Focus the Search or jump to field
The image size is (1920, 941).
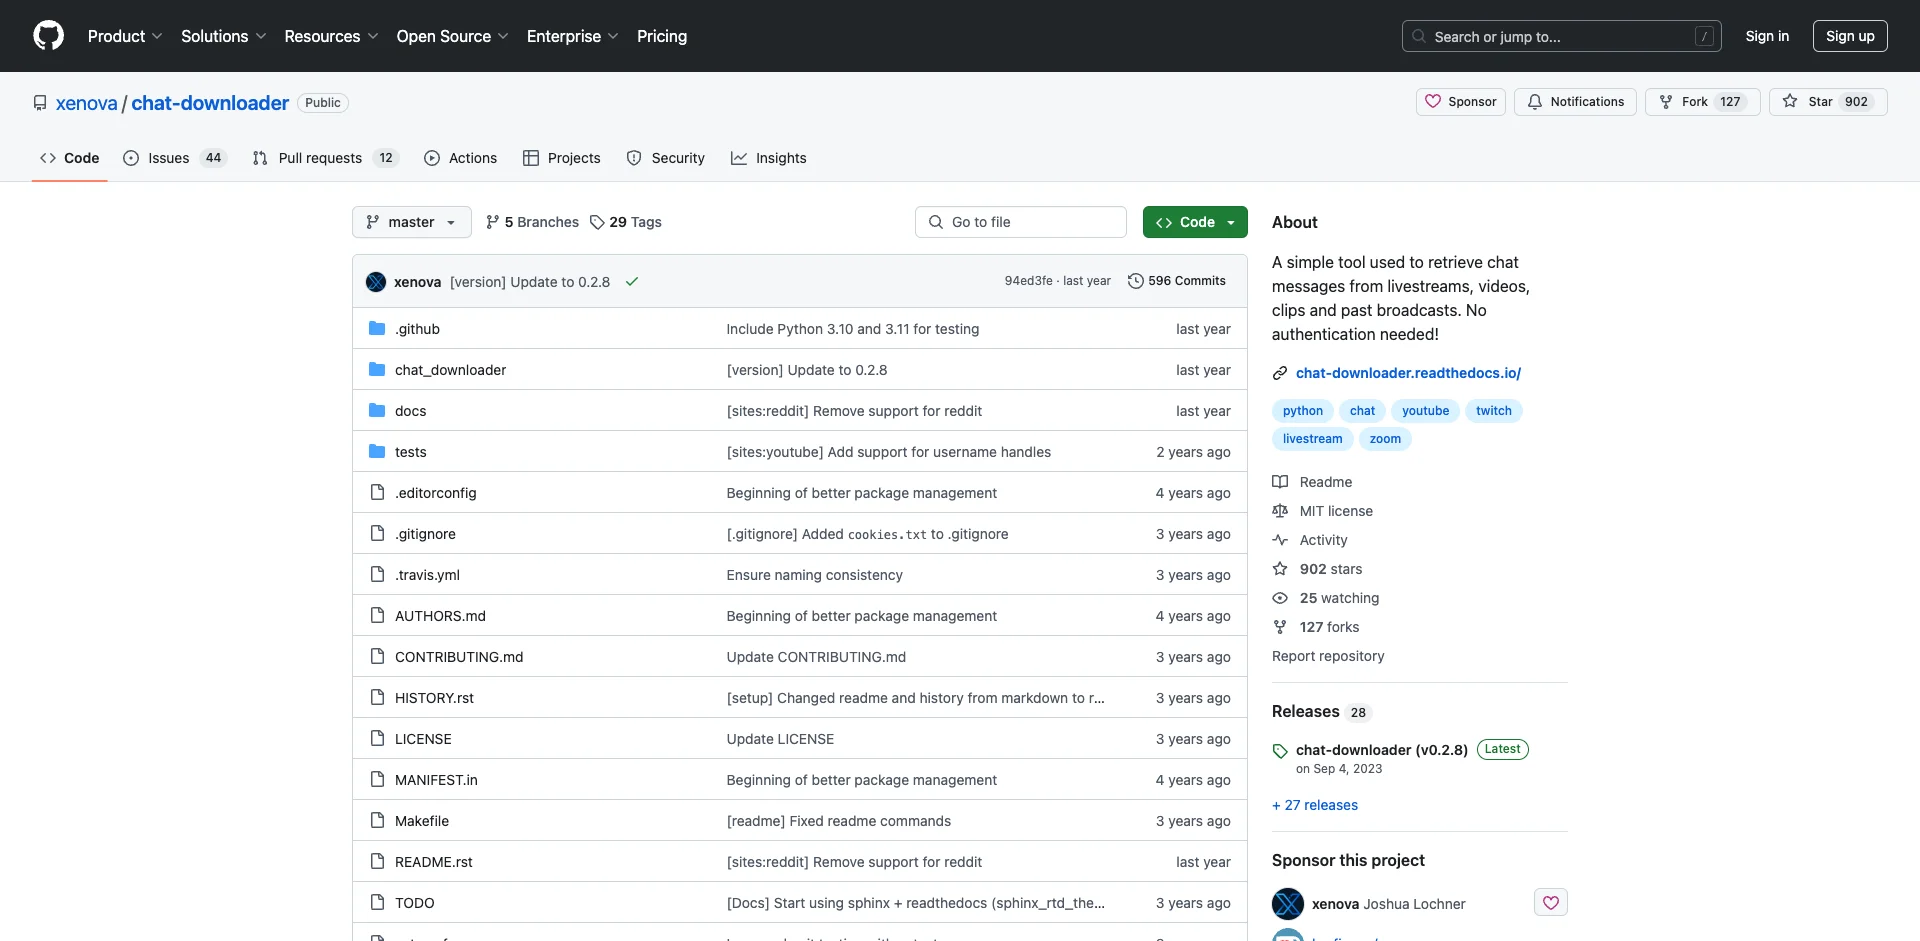(x=1561, y=36)
